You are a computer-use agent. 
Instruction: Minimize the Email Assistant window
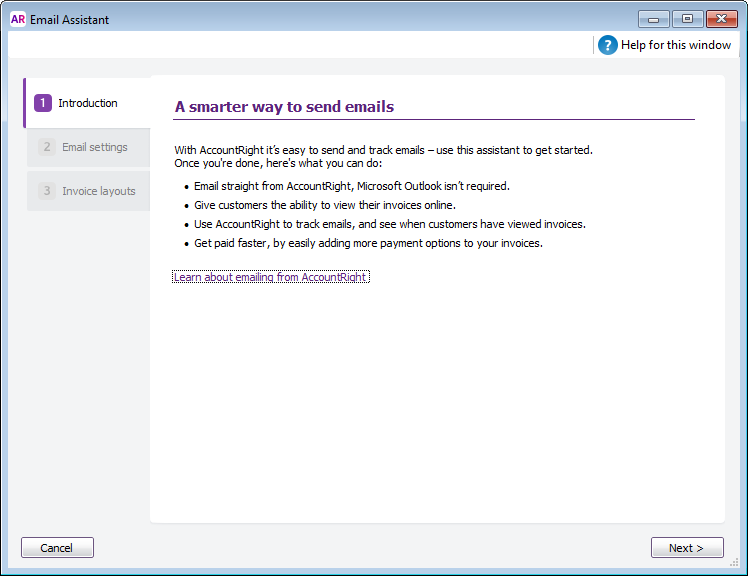point(654,19)
